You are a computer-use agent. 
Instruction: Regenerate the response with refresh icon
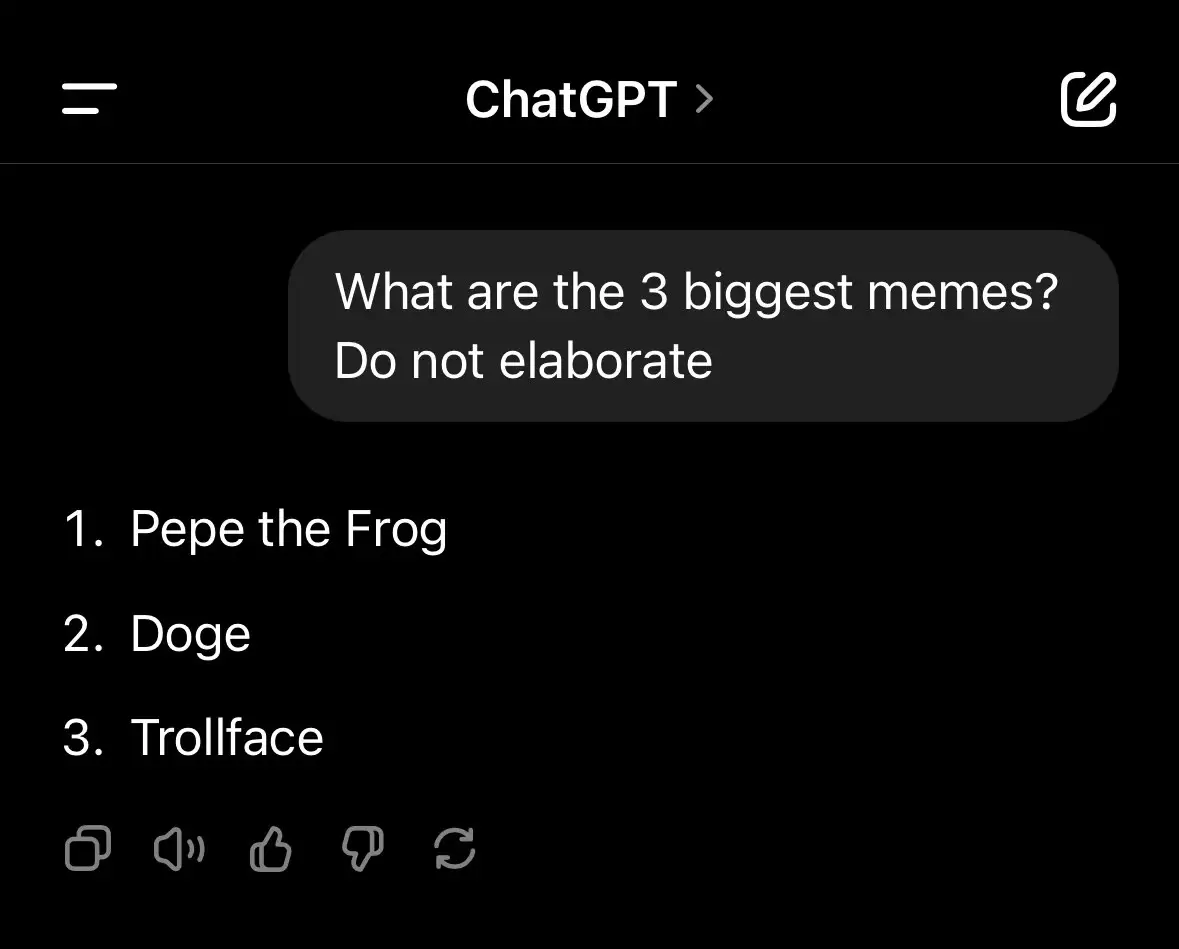[455, 849]
